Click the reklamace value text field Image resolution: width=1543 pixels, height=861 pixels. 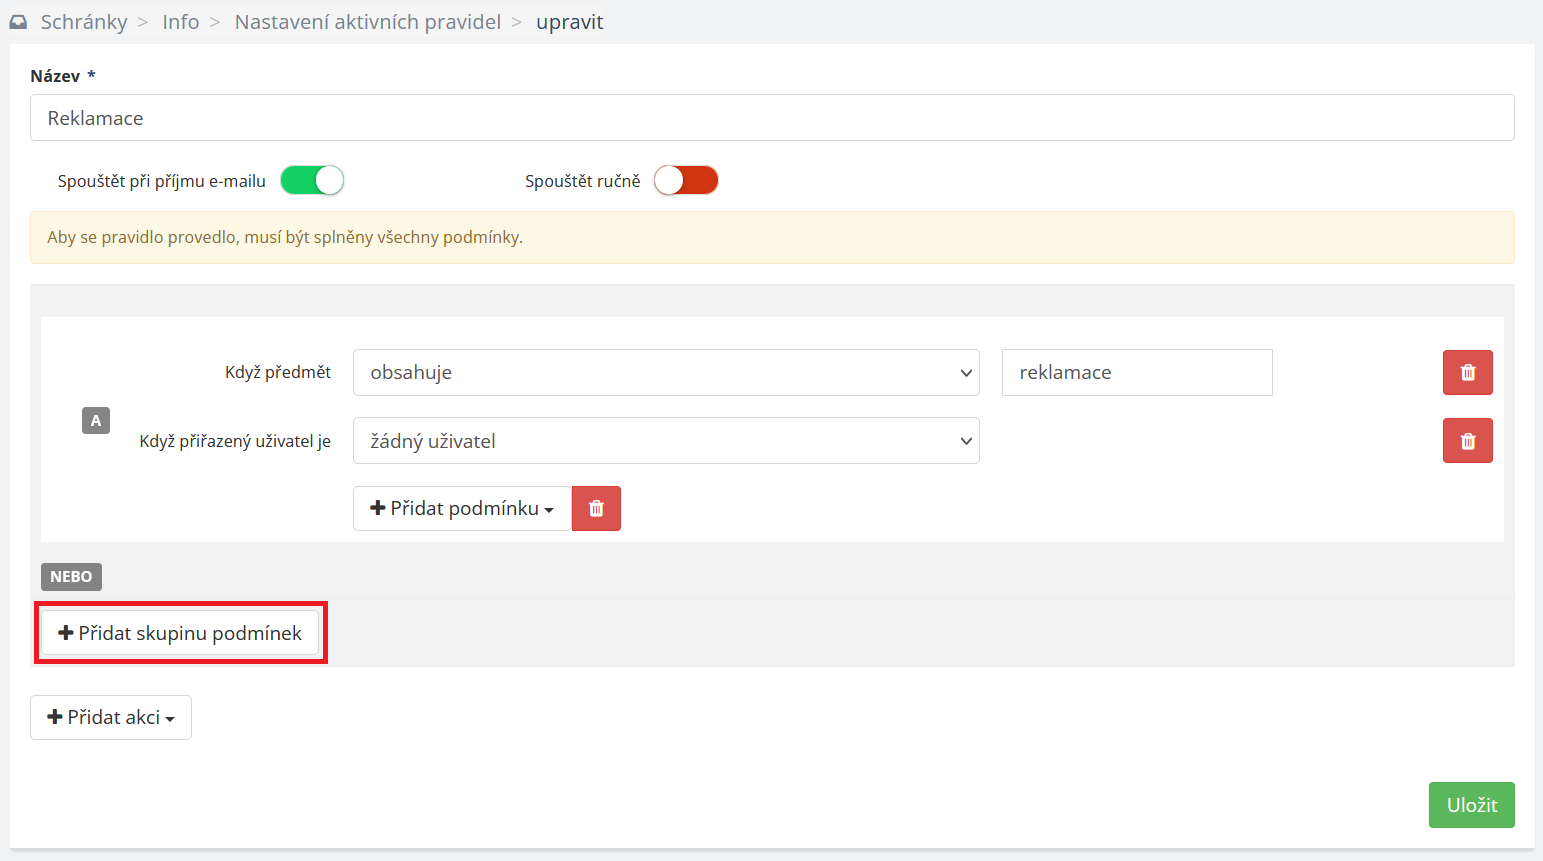(1137, 373)
